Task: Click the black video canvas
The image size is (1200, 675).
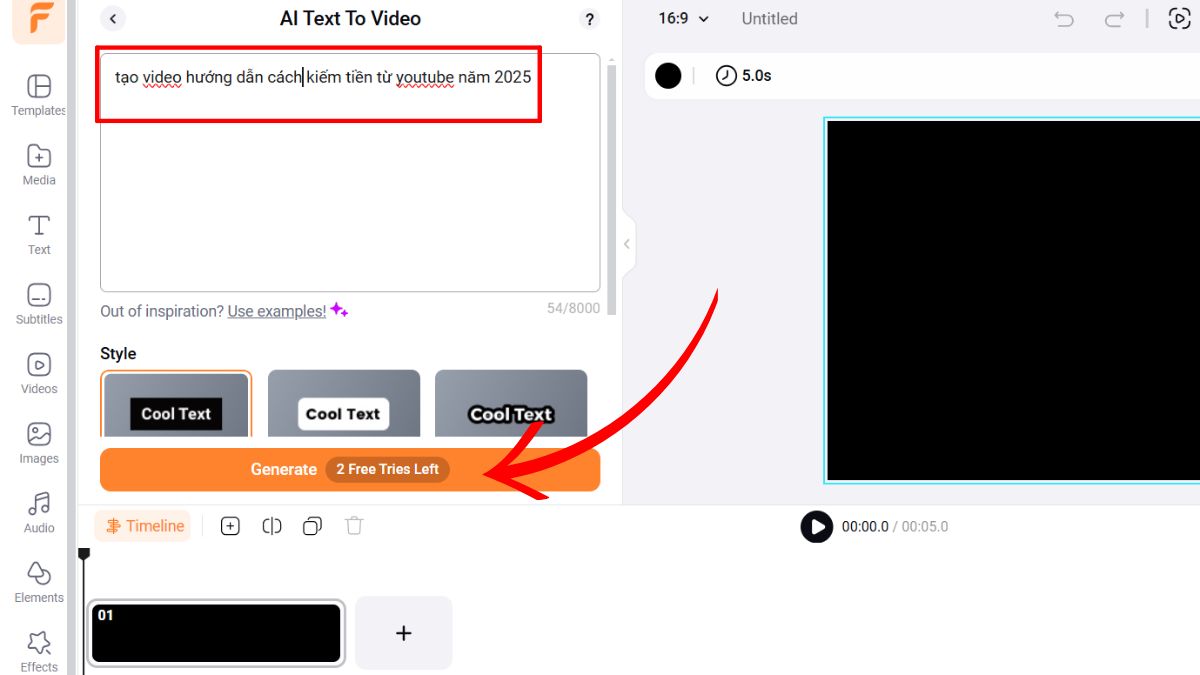Action: 1012,300
